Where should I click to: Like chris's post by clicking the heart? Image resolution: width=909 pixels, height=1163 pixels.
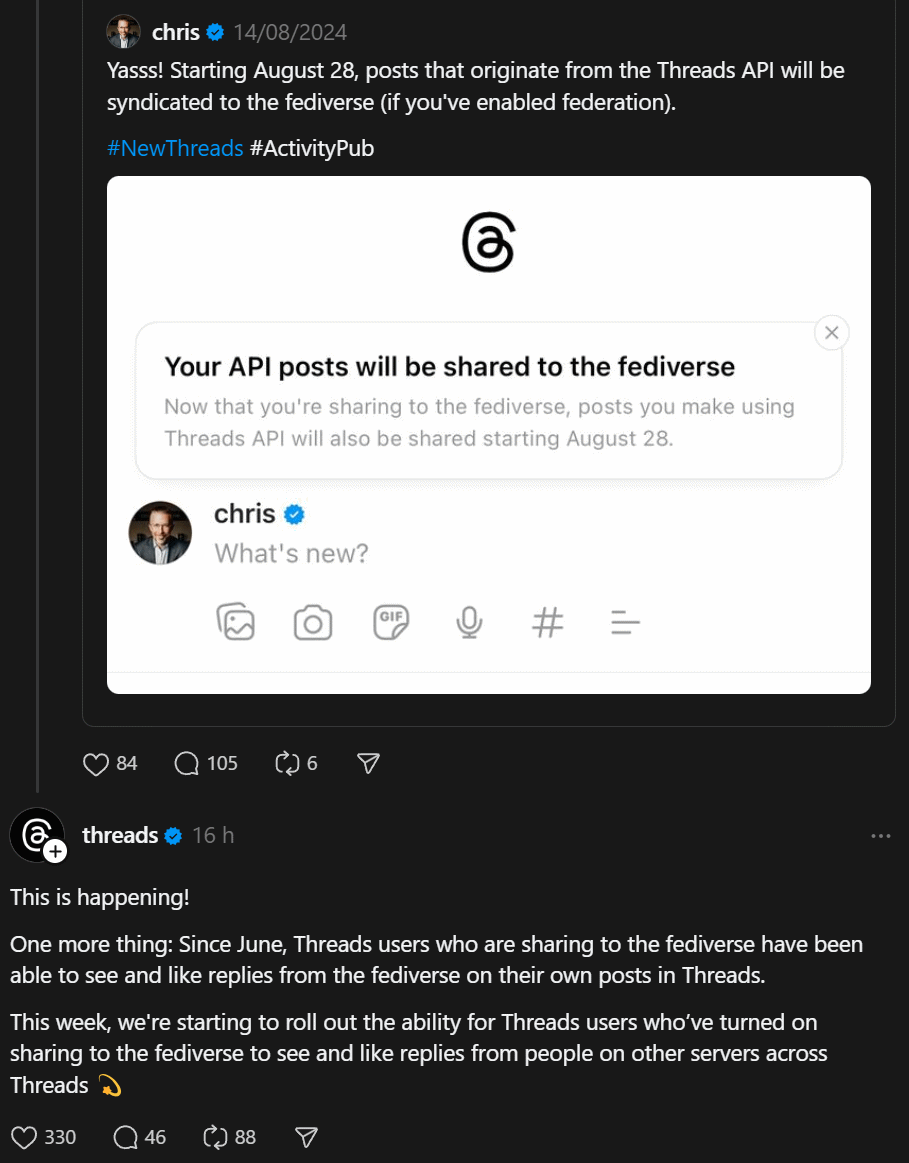95,763
